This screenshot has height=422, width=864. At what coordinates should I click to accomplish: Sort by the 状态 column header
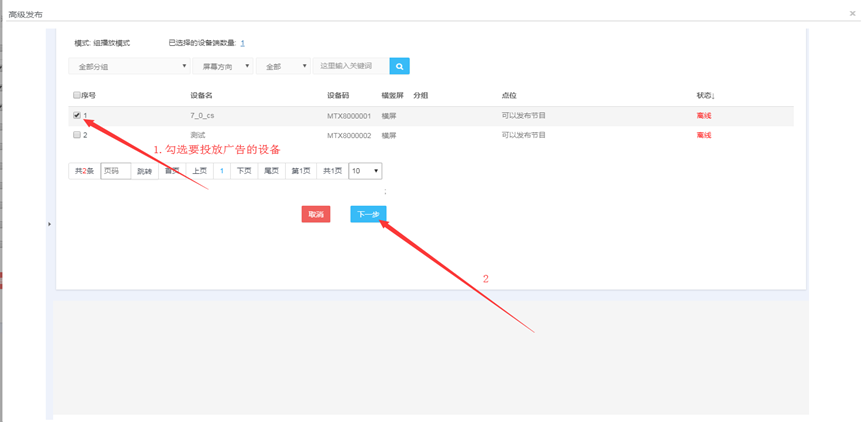tap(705, 95)
